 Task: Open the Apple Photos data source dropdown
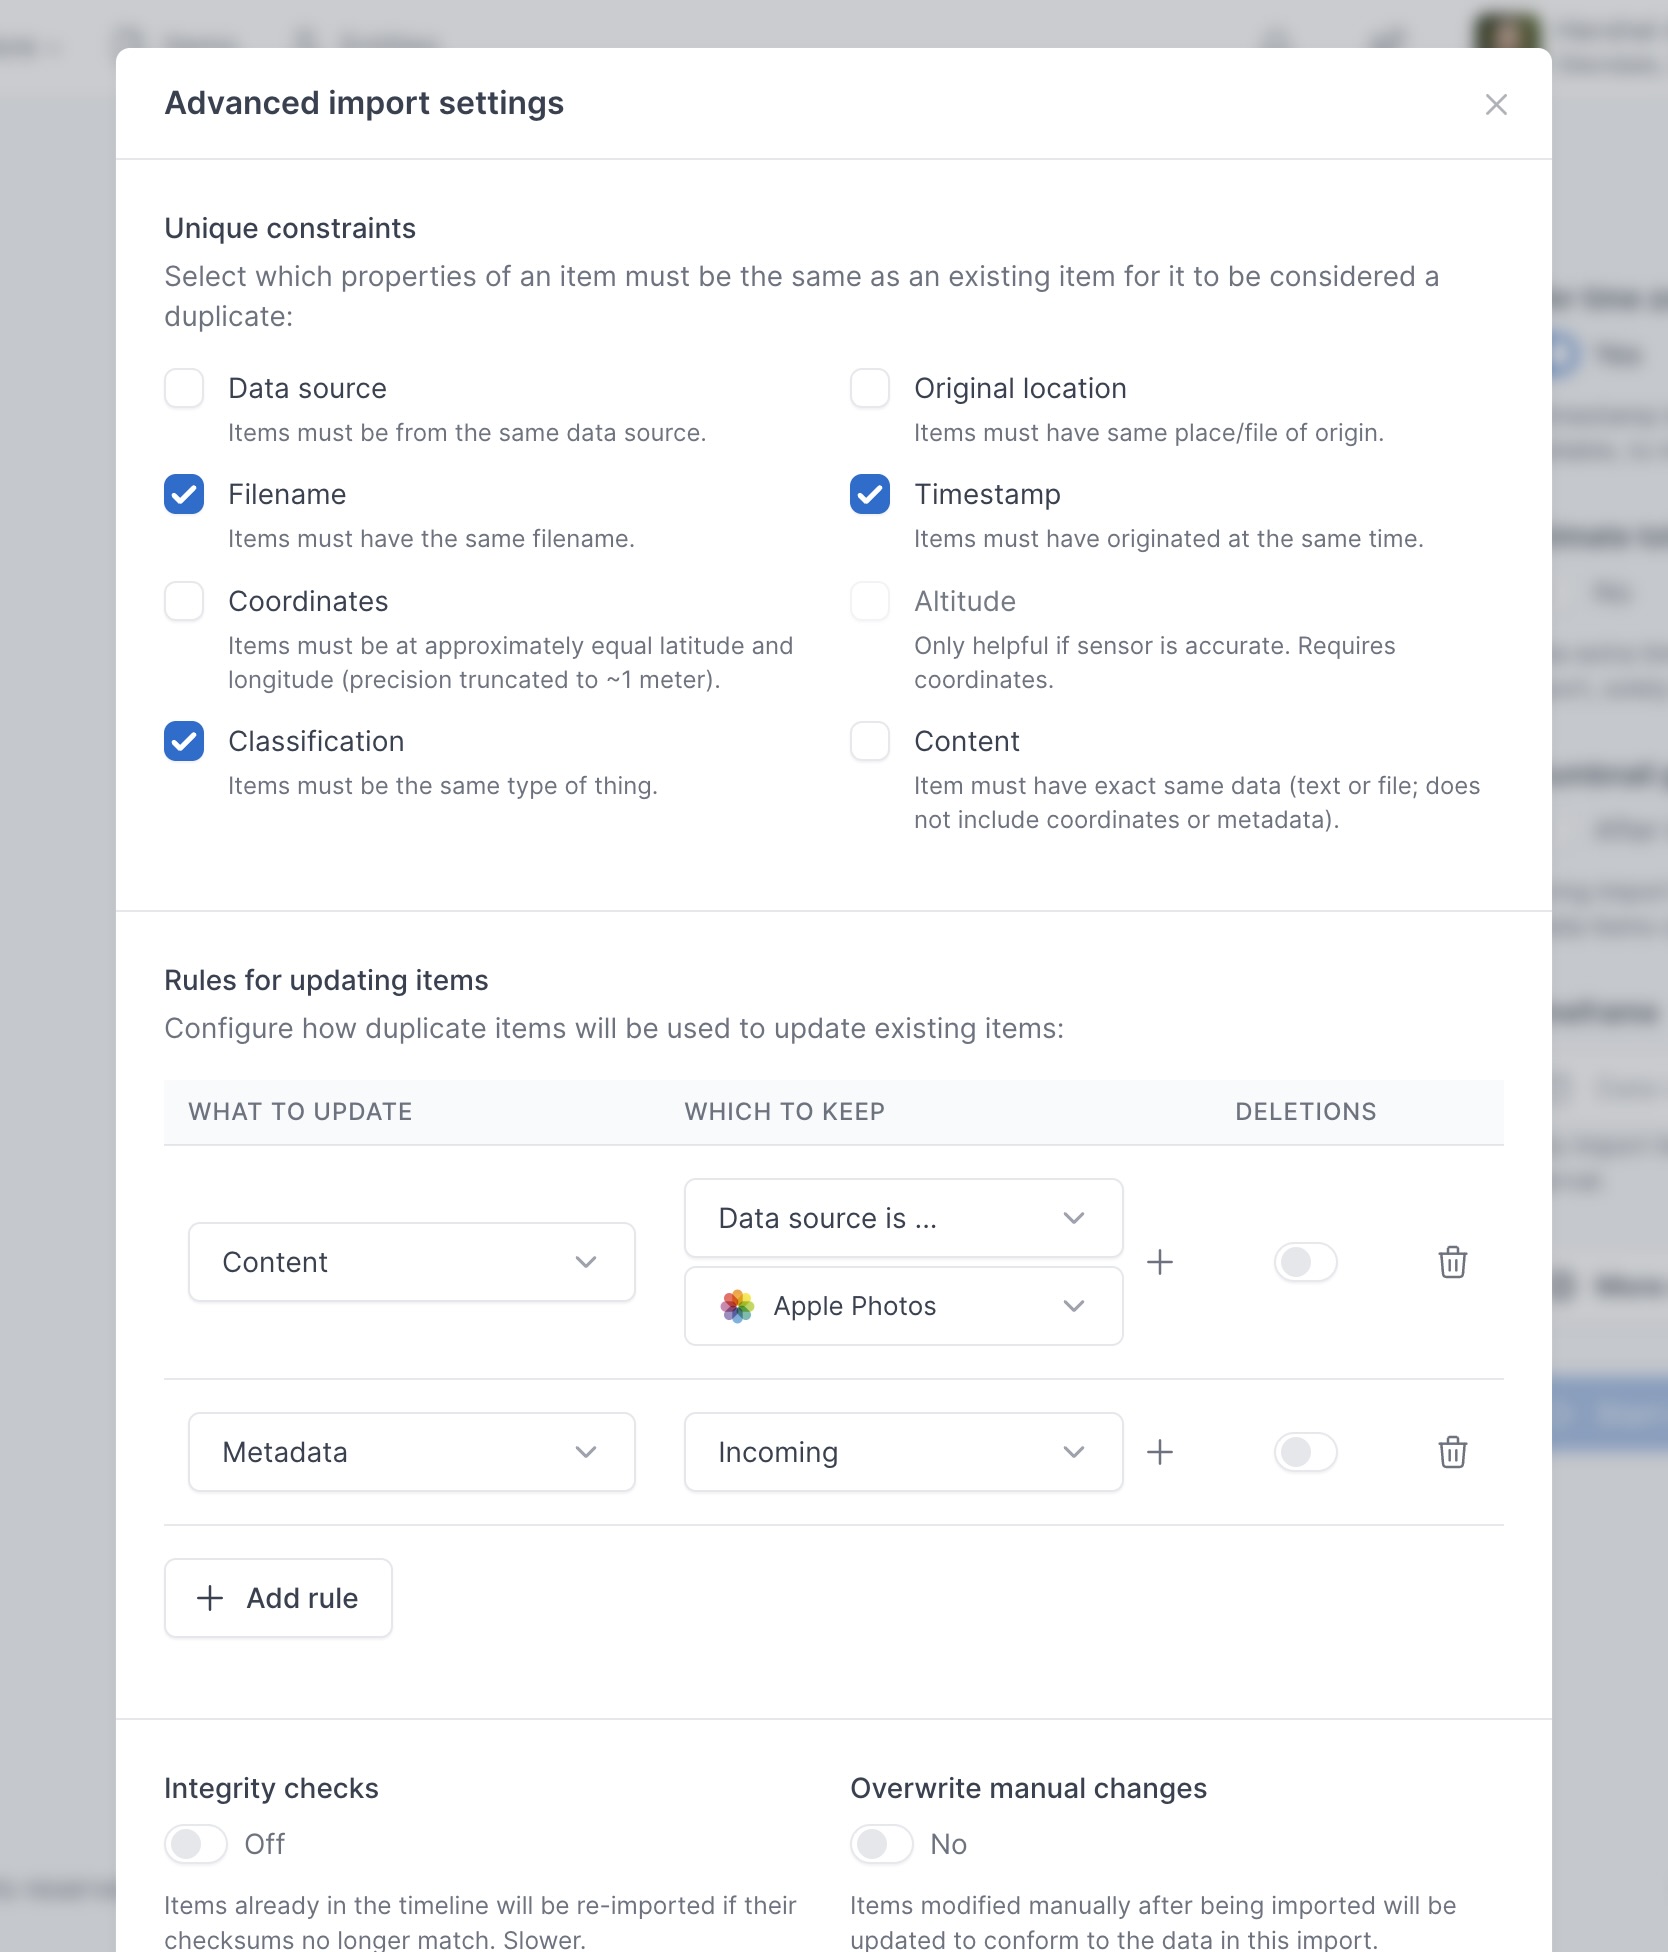(903, 1306)
